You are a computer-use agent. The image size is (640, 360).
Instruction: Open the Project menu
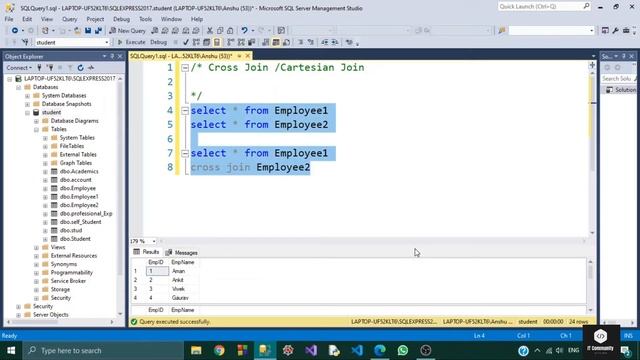[95, 19]
